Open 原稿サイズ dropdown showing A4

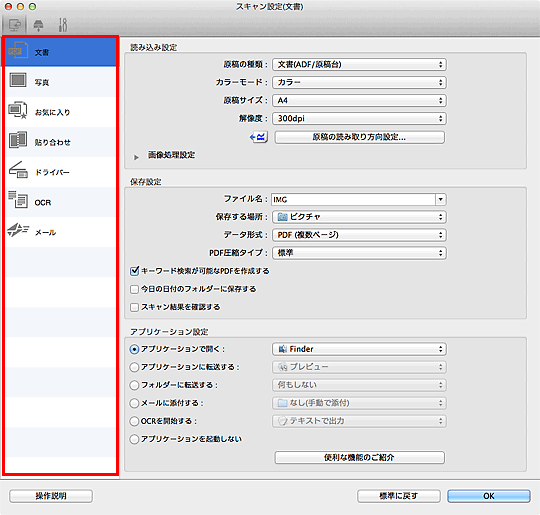359,100
